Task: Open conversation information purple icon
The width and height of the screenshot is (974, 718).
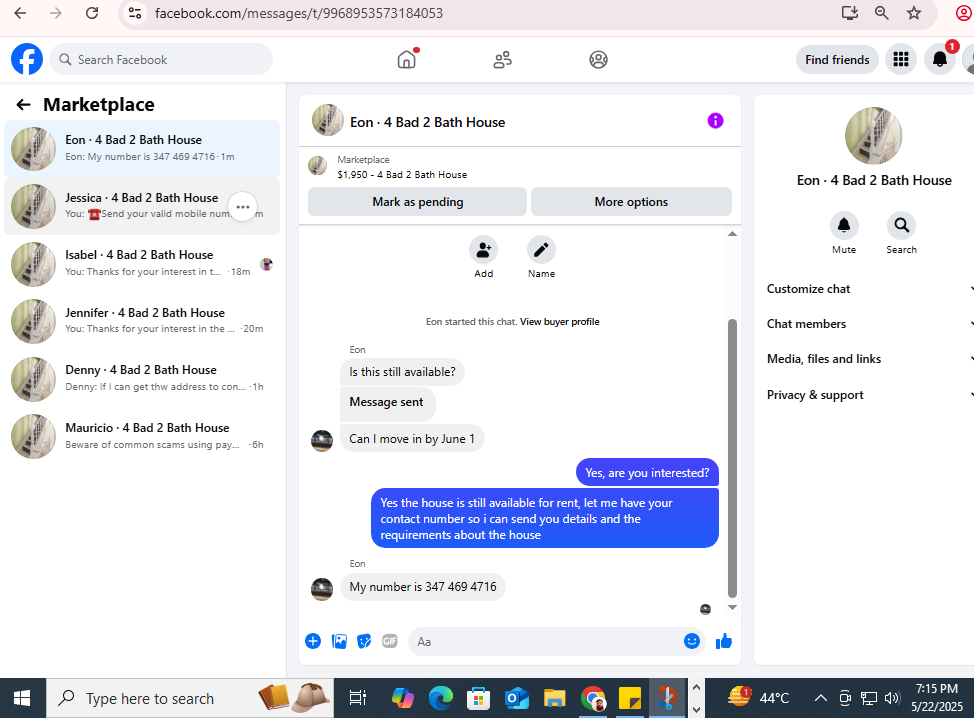Action: point(715,120)
